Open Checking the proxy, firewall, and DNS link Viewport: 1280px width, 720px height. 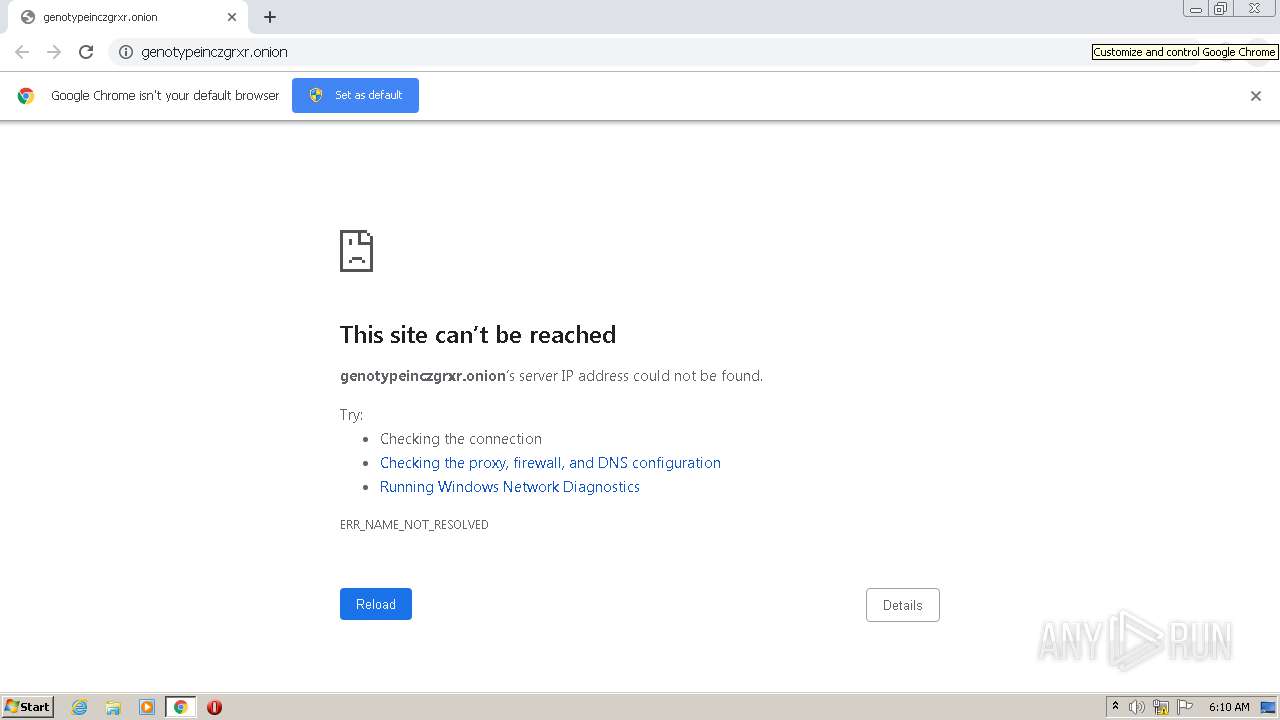coord(550,463)
